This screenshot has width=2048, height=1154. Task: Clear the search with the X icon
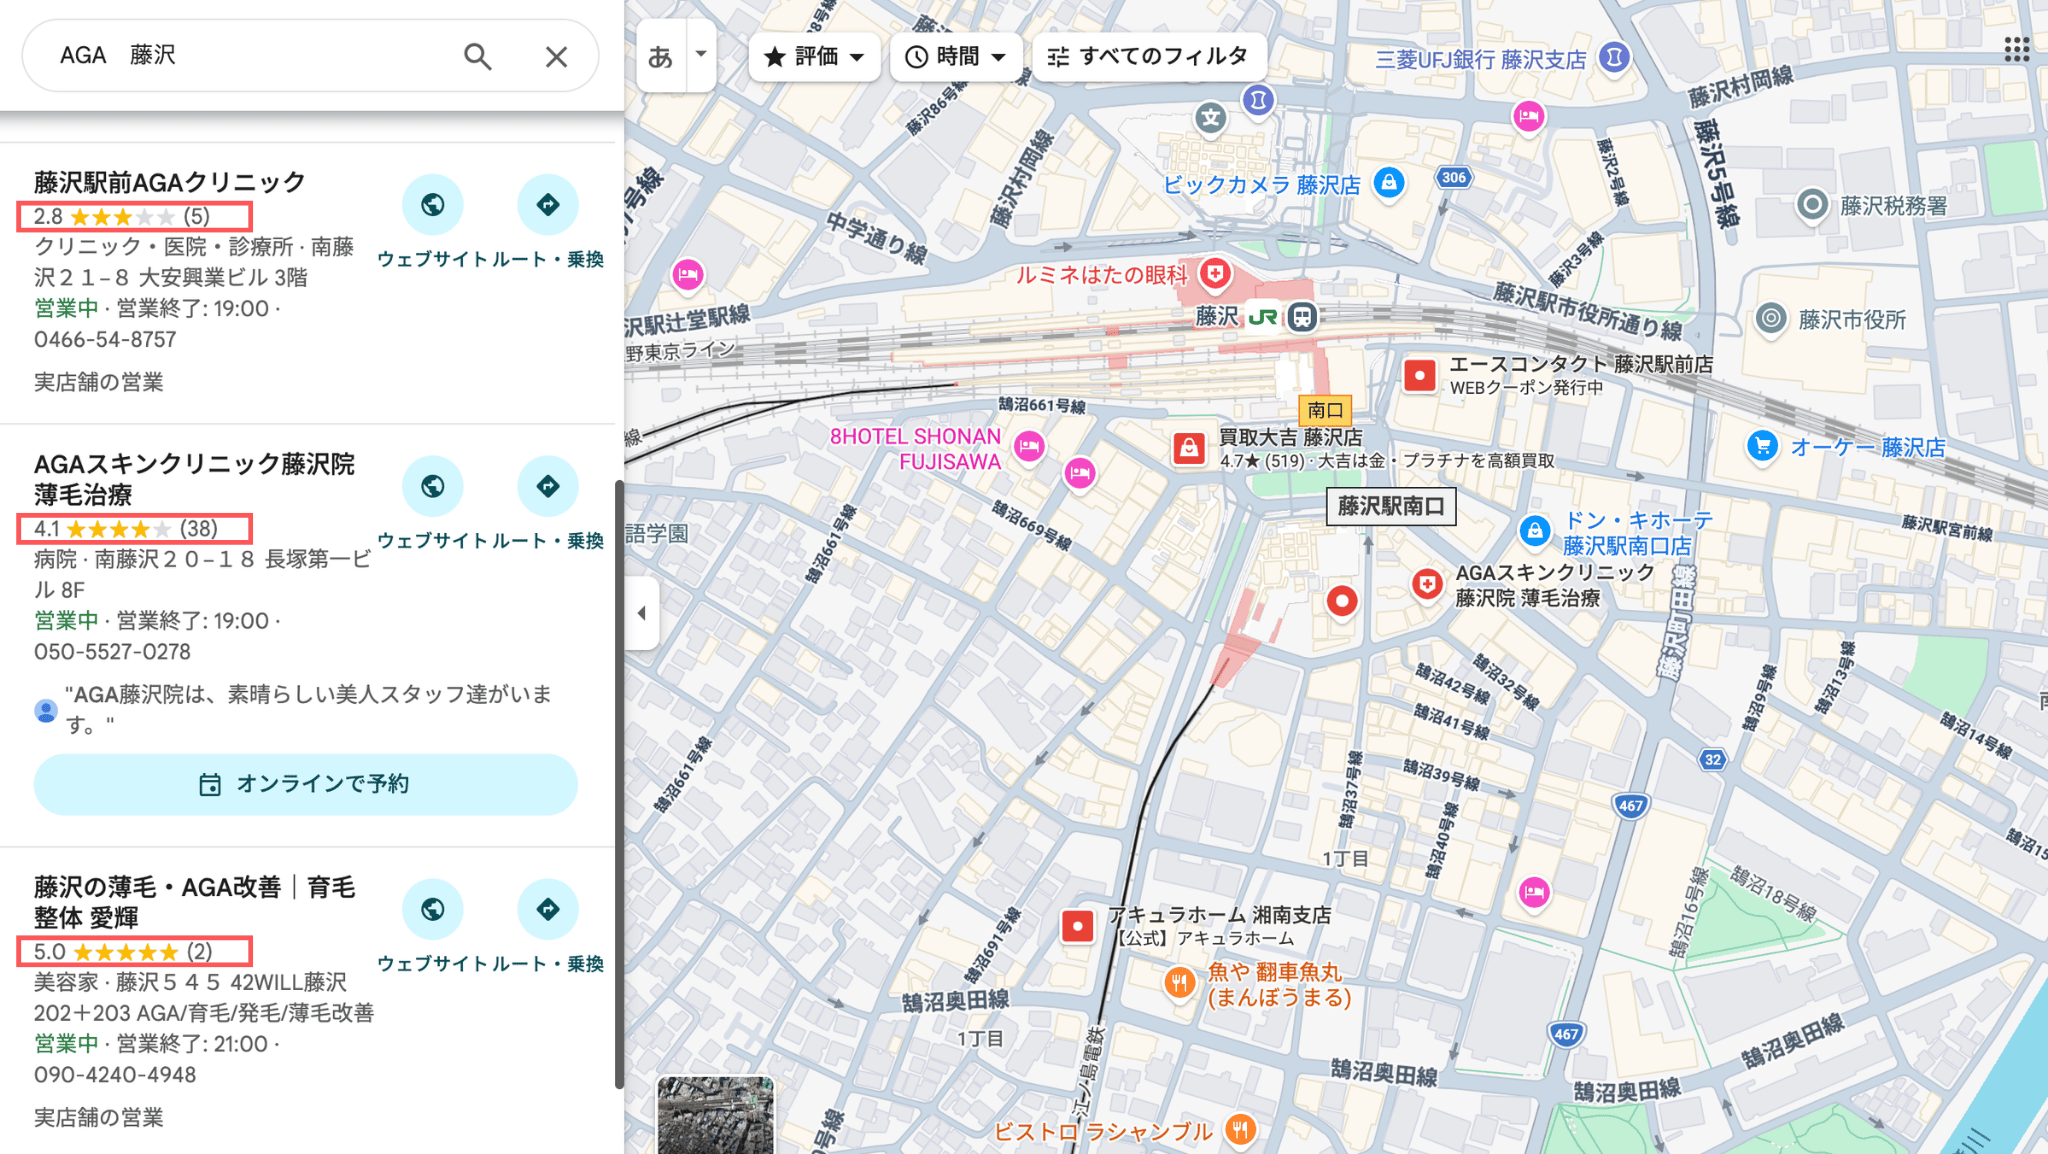tap(556, 57)
